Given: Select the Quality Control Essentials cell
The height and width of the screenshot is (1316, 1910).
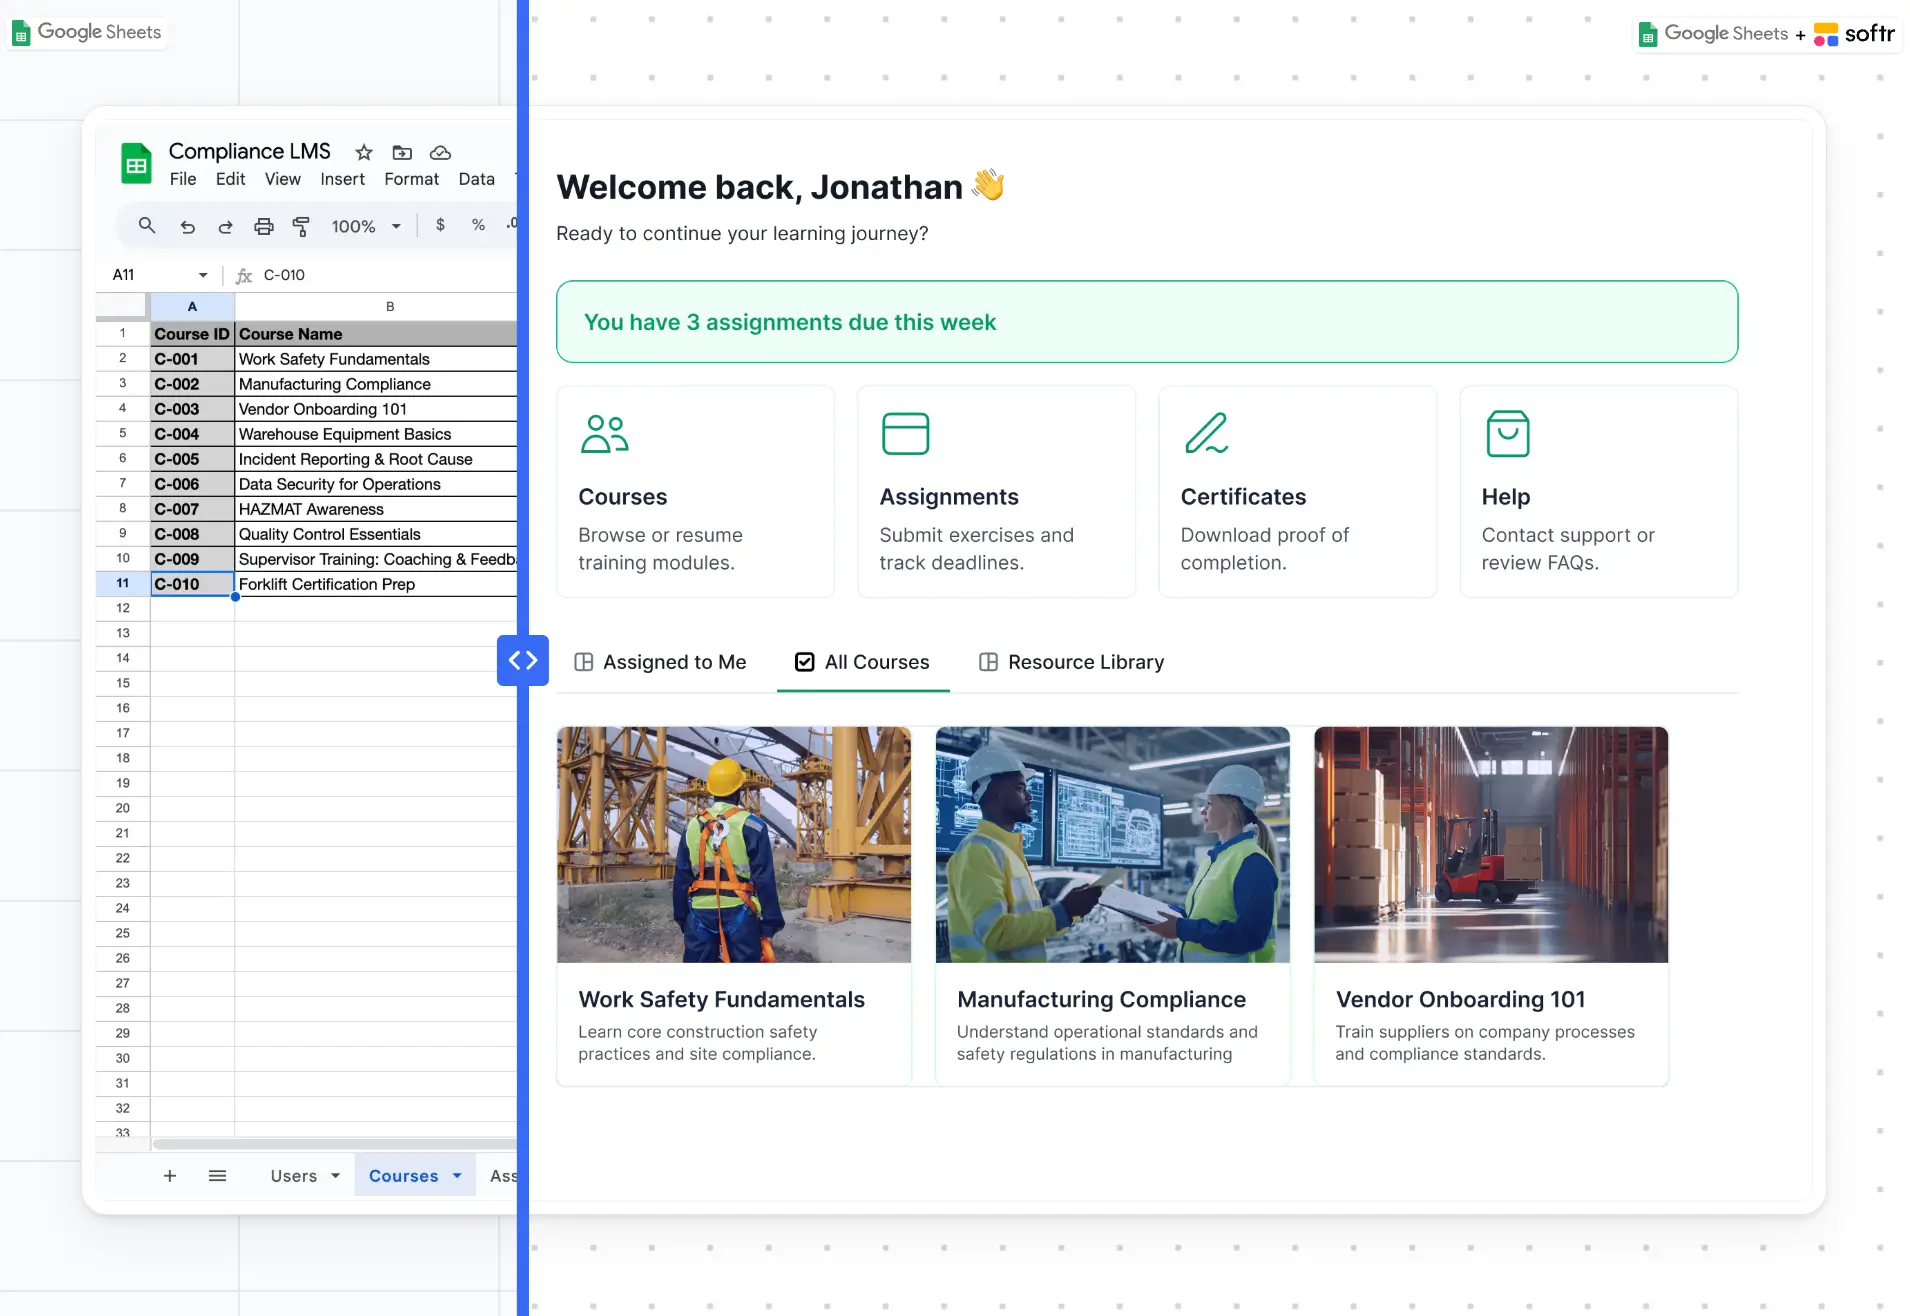Looking at the screenshot, I should [x=376, y=534].
